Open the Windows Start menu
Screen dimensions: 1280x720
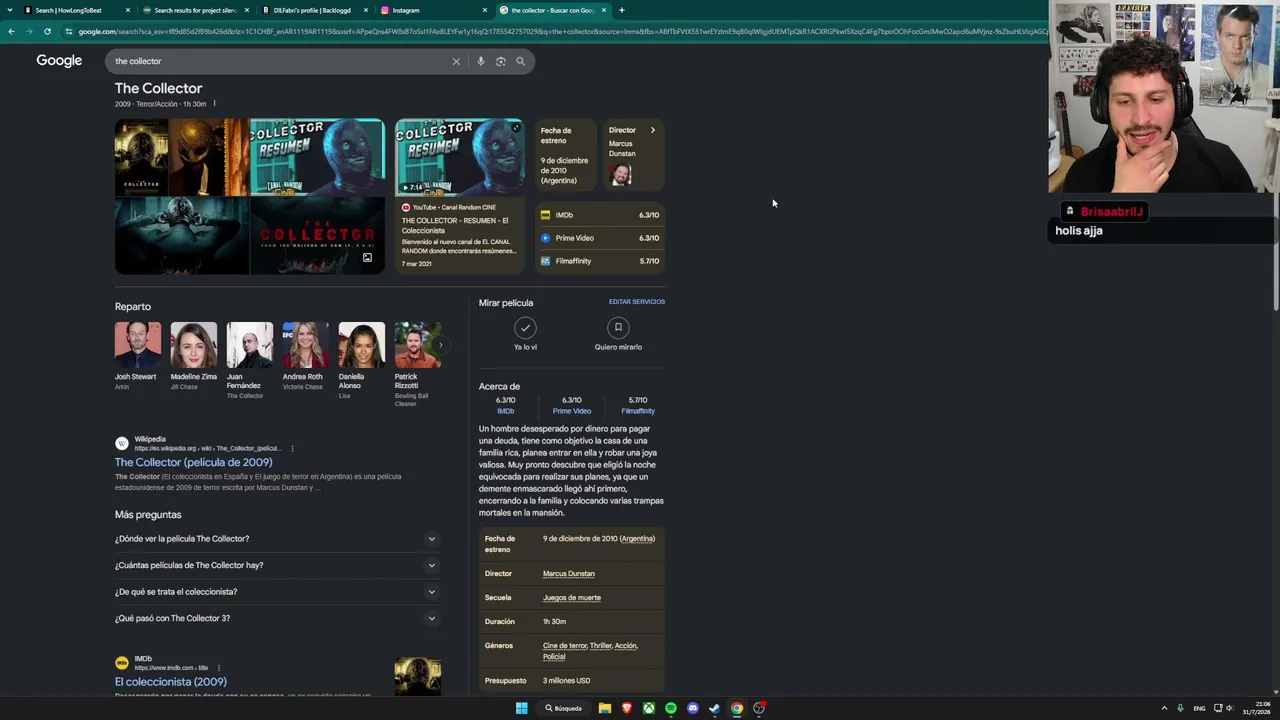point(521,708)
